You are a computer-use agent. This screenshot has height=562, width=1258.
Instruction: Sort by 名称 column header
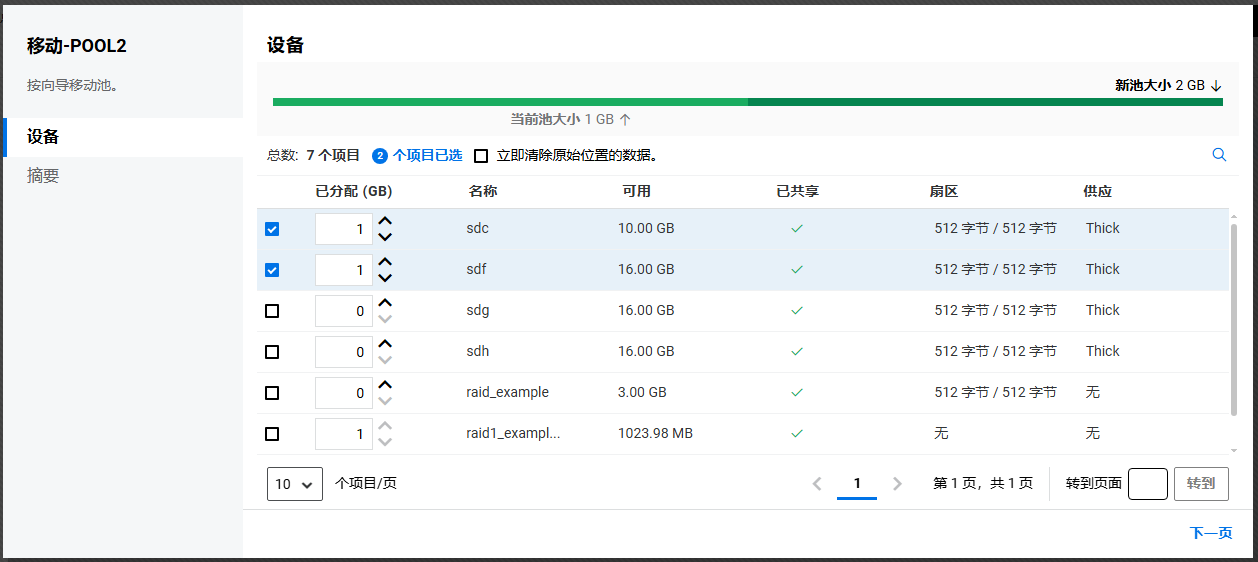[x=482, y=191]
